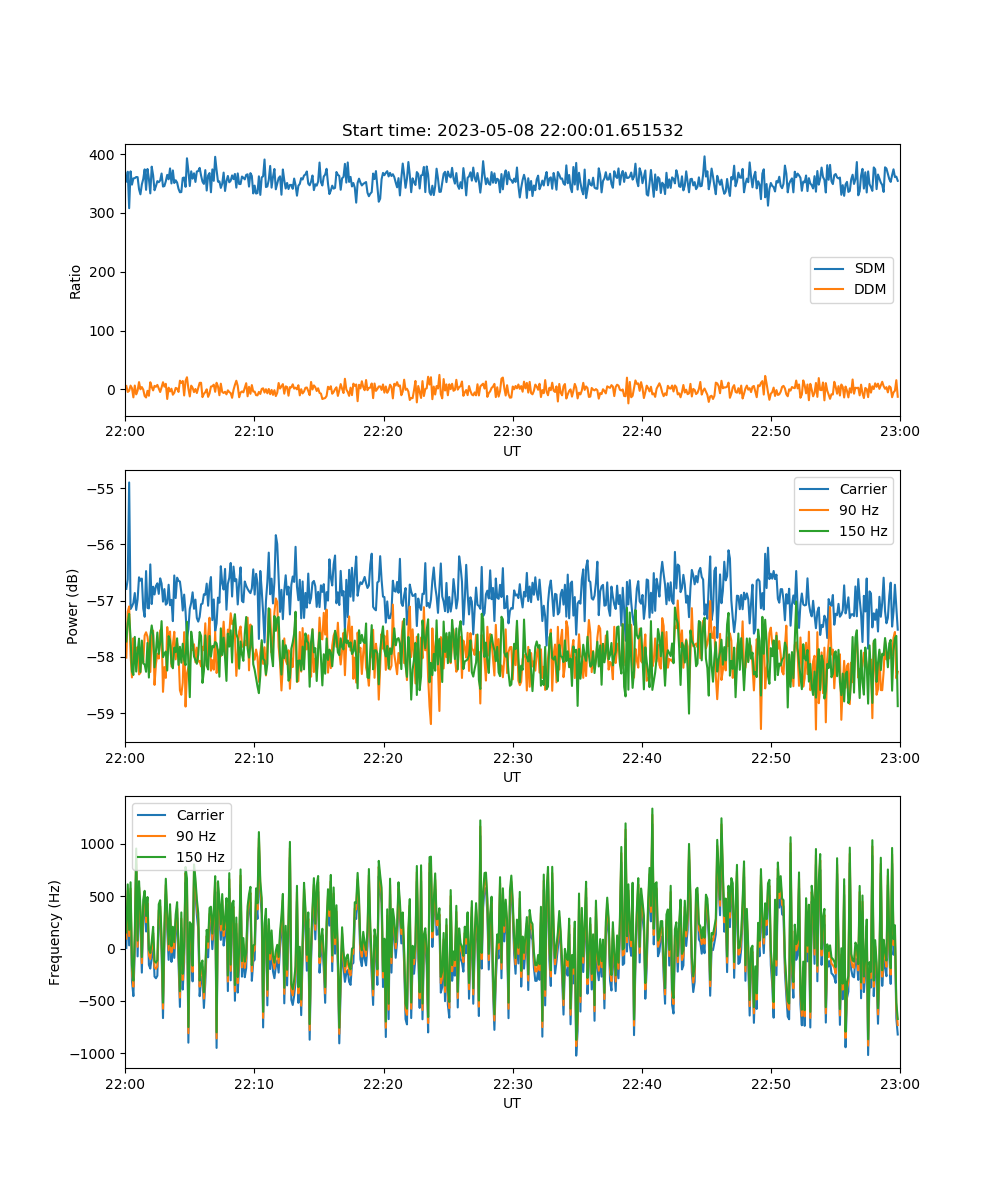
Task: Click the 22:10 tick under the Ratio plot
Action: [x=254, y=431]
